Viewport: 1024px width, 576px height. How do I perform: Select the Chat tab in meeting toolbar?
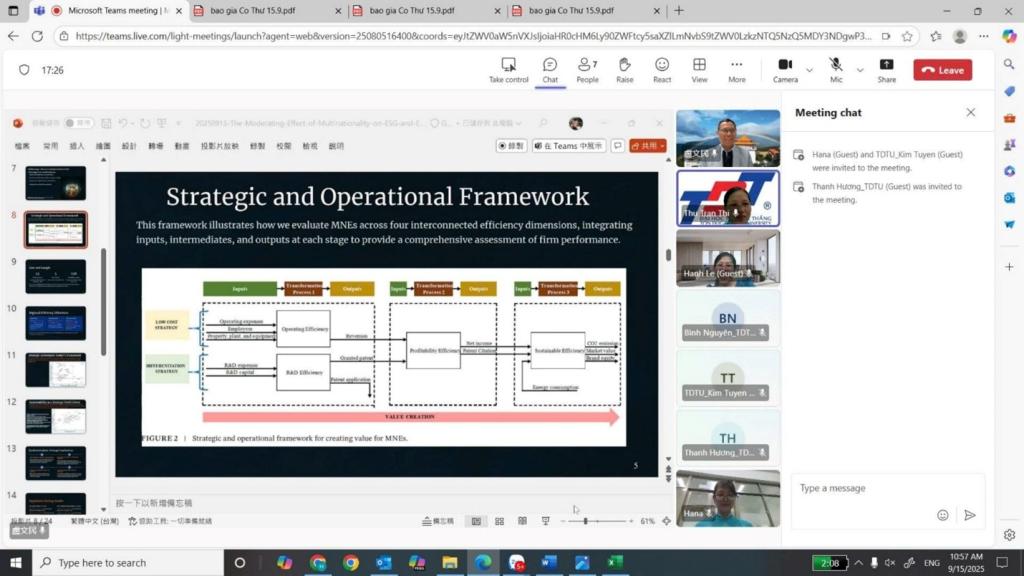tap(550, 70)
